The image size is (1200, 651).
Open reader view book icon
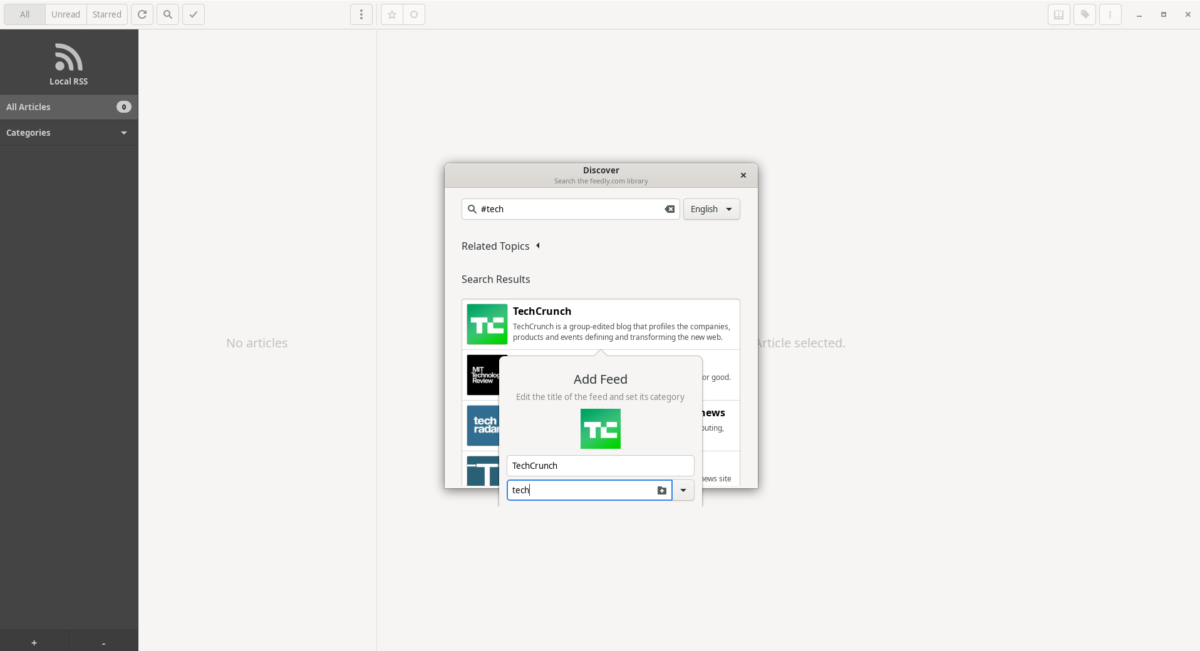click(x=1059, y=15)
